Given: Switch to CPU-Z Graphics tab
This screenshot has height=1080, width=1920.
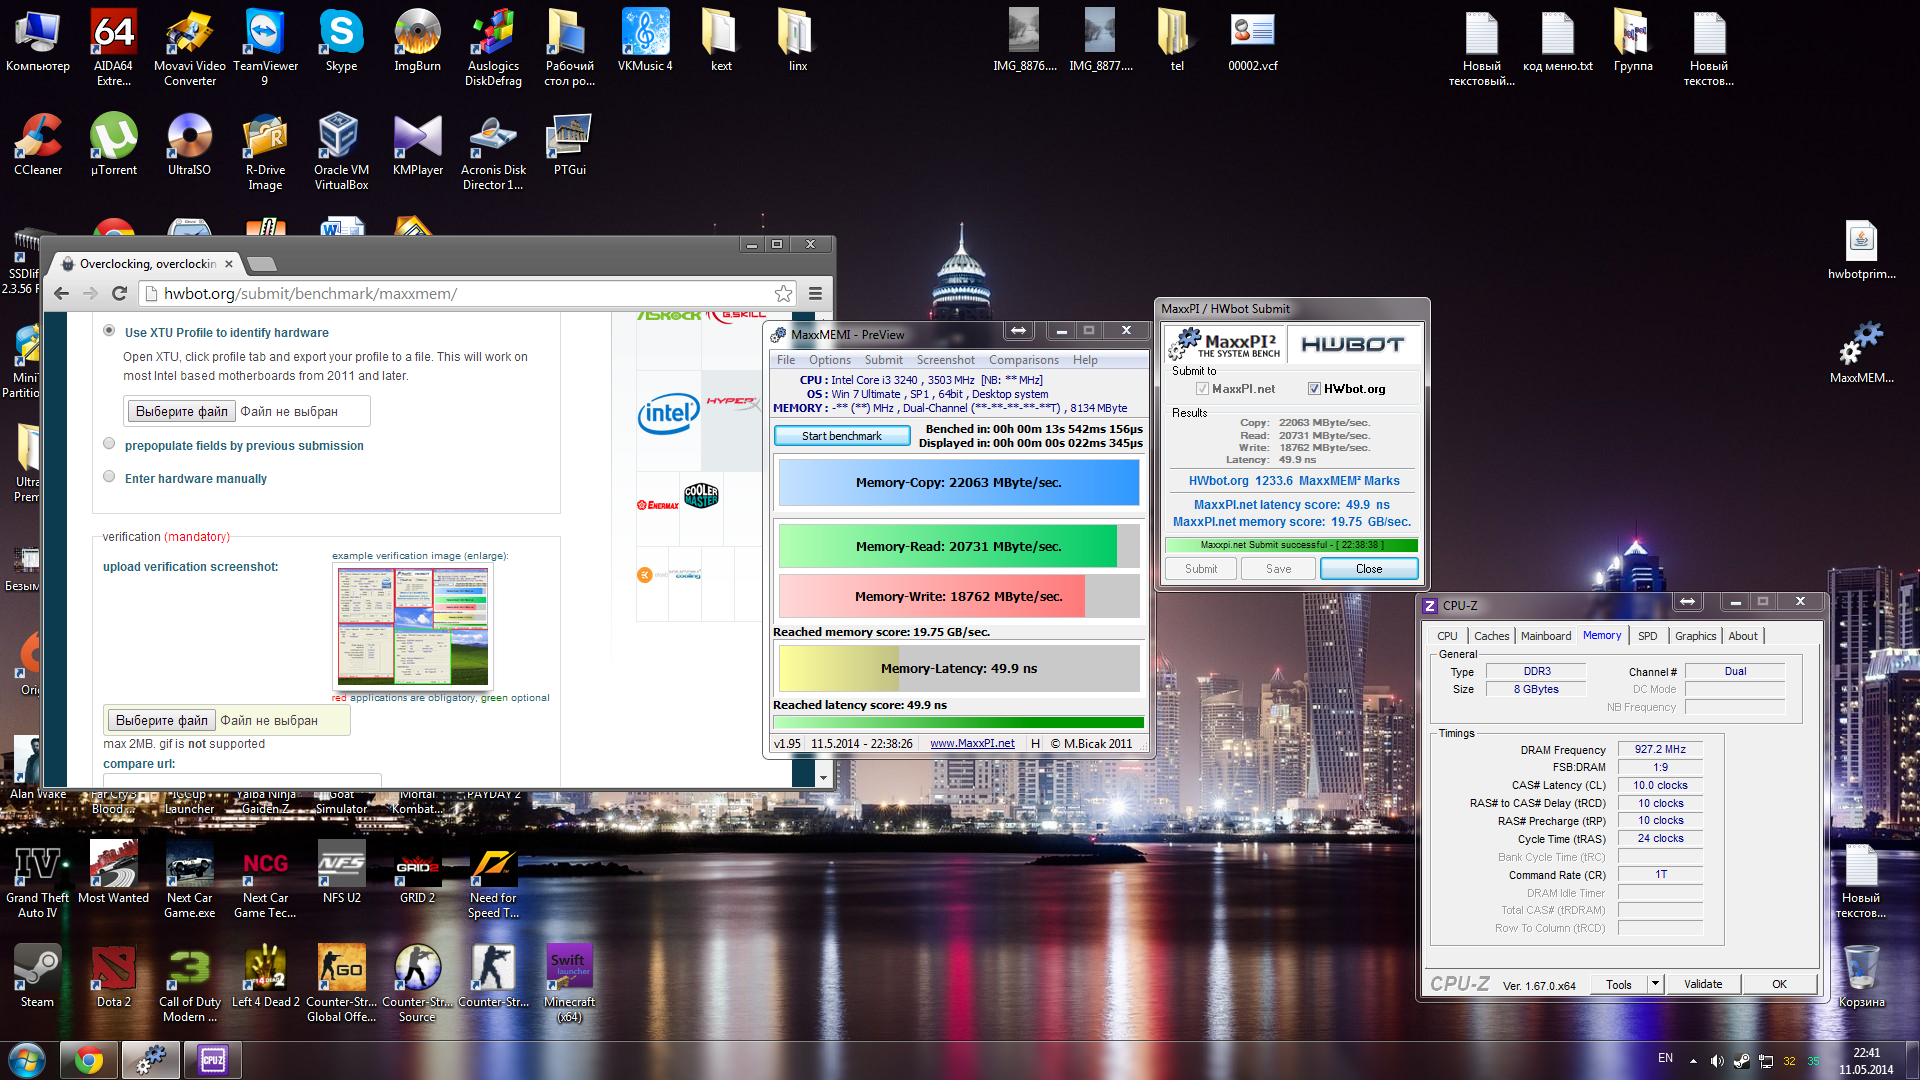Looking at the screenshot, I should tap(1695, 636).
